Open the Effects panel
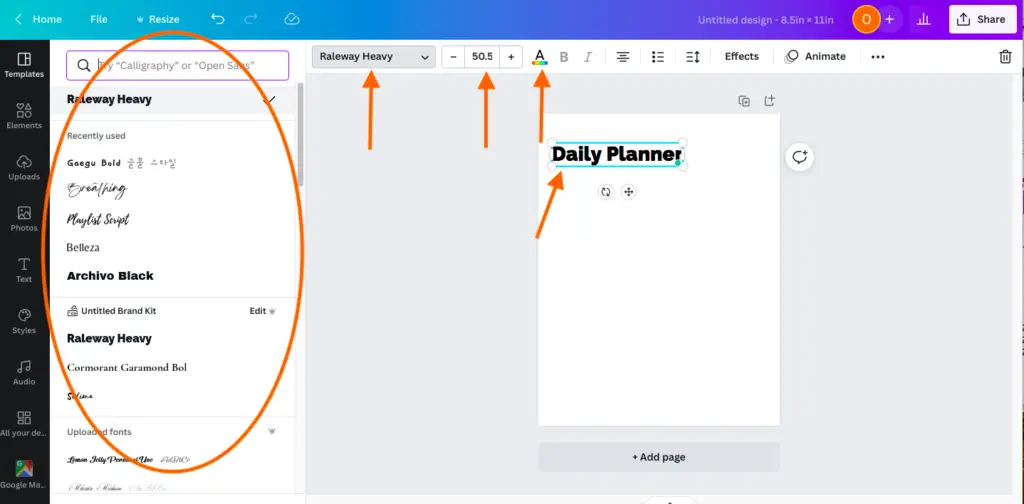 pyautogui.click(x=742, y=57)
